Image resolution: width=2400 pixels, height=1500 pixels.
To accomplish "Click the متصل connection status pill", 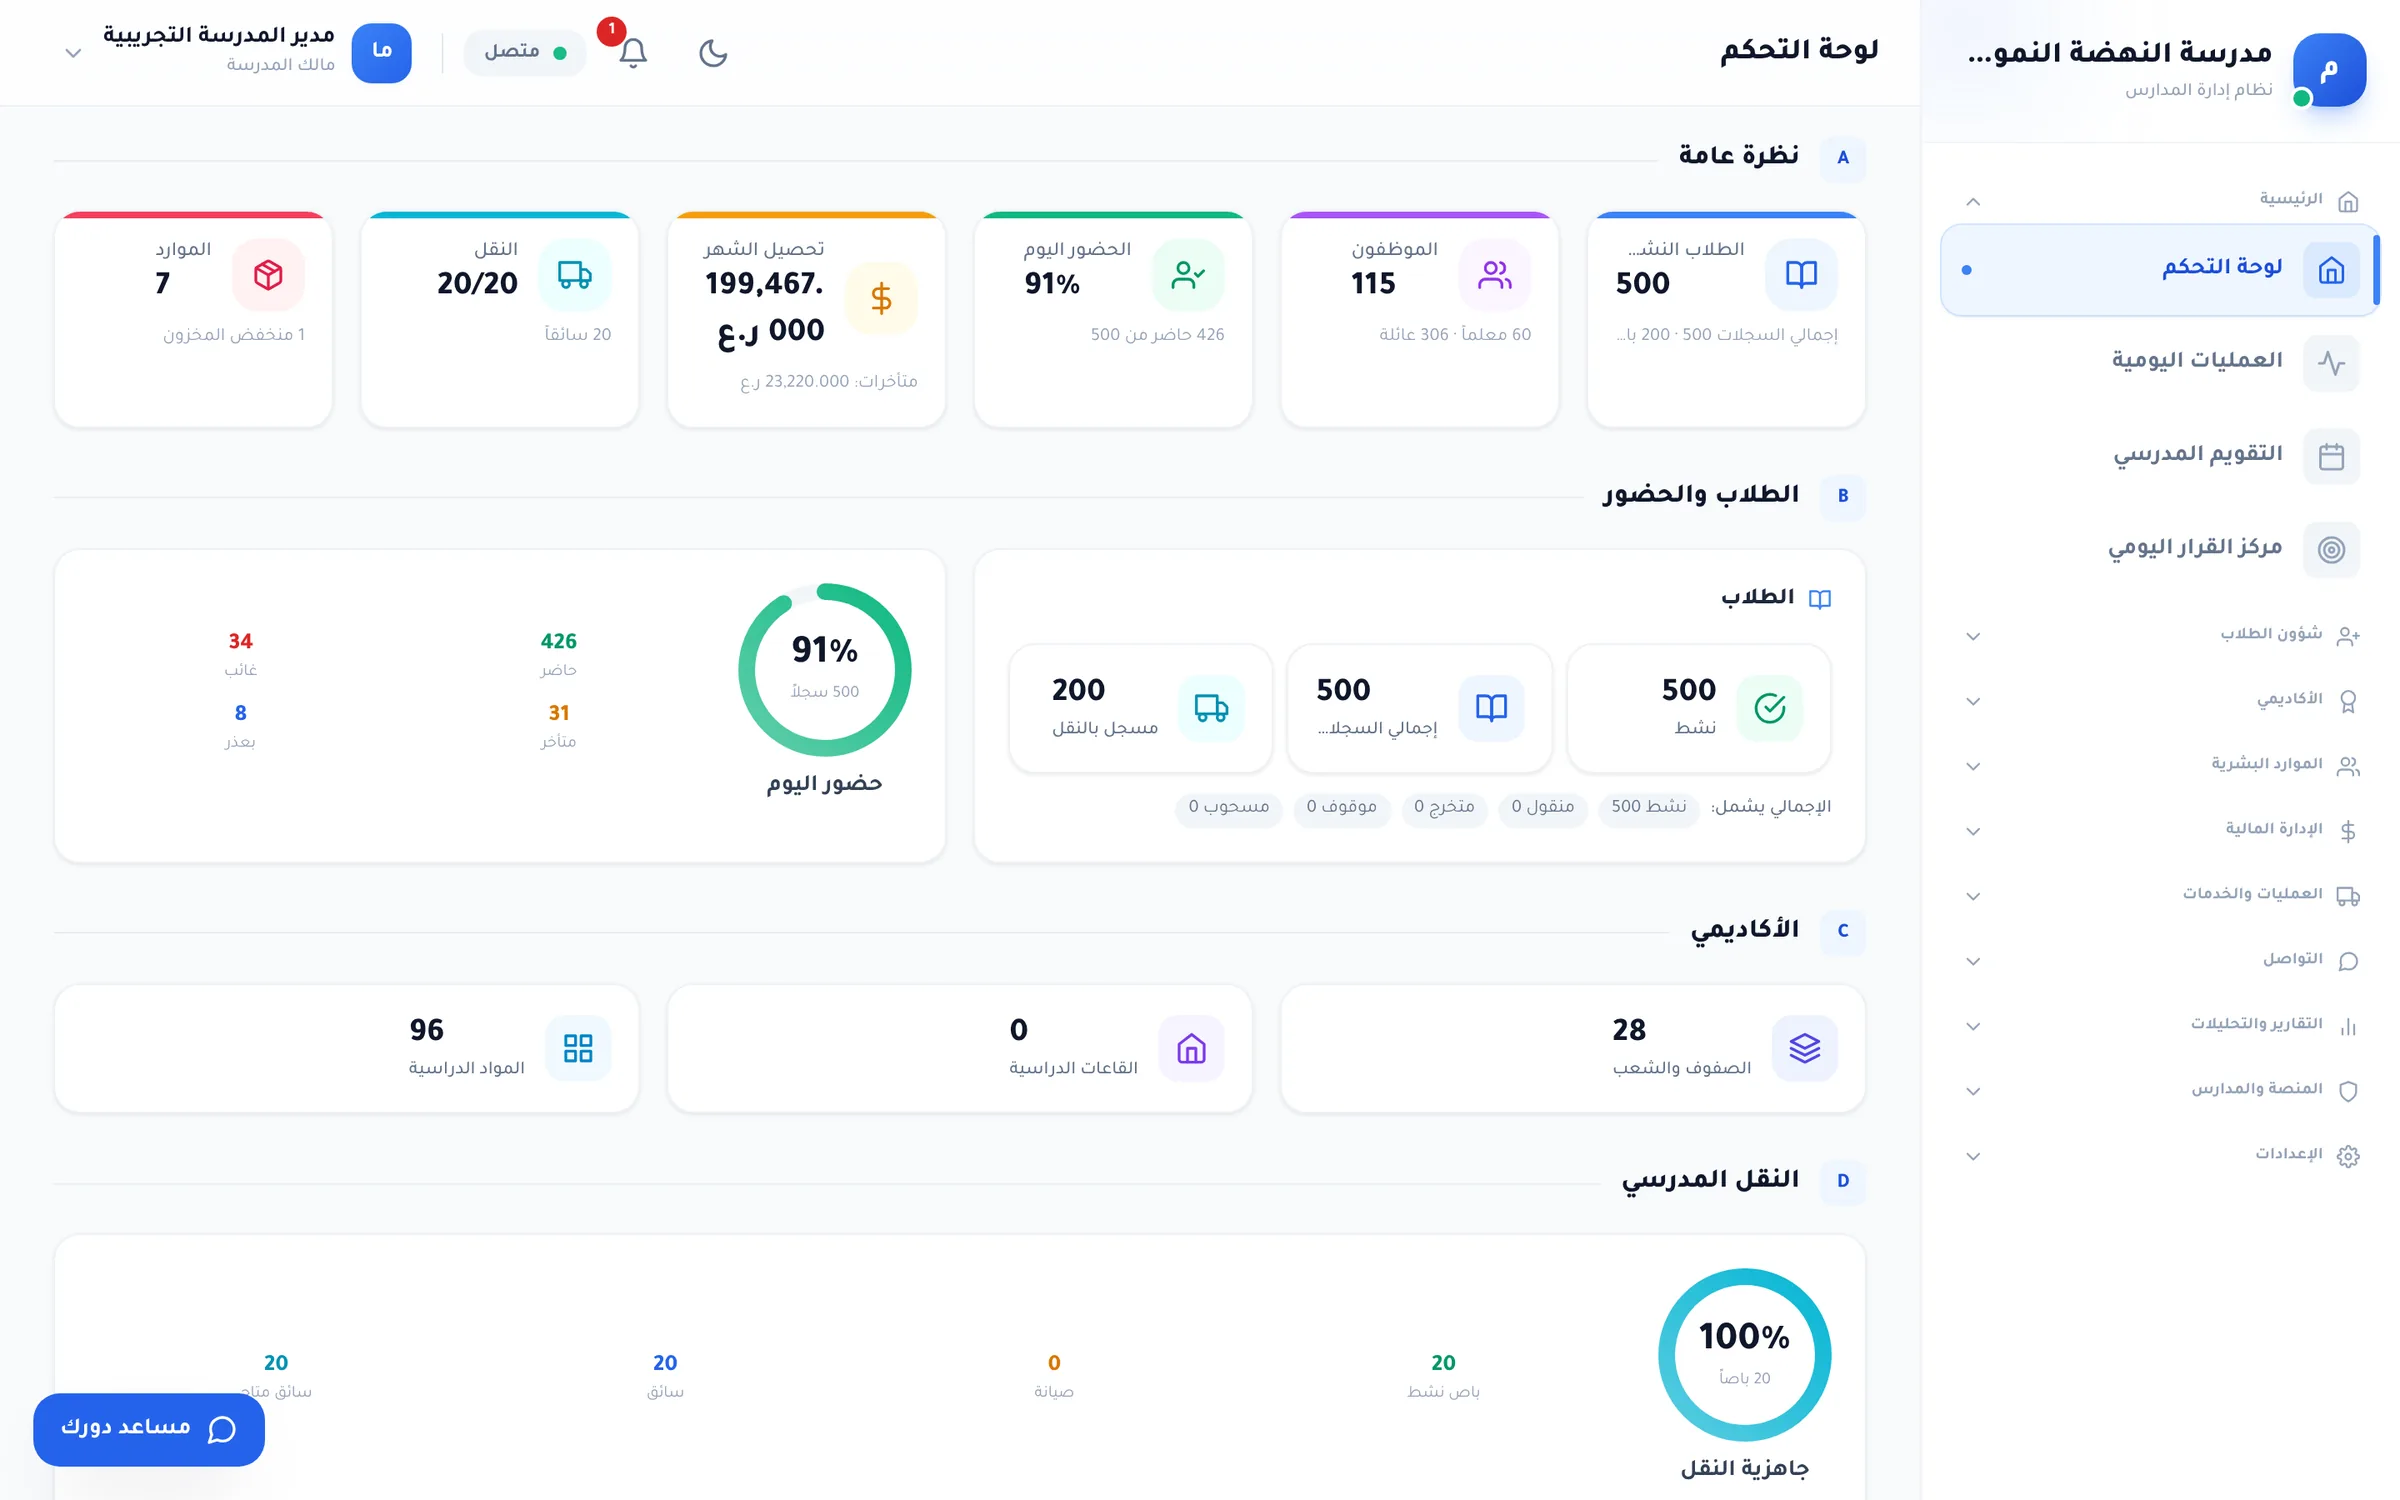I will [x=525, y=53].
